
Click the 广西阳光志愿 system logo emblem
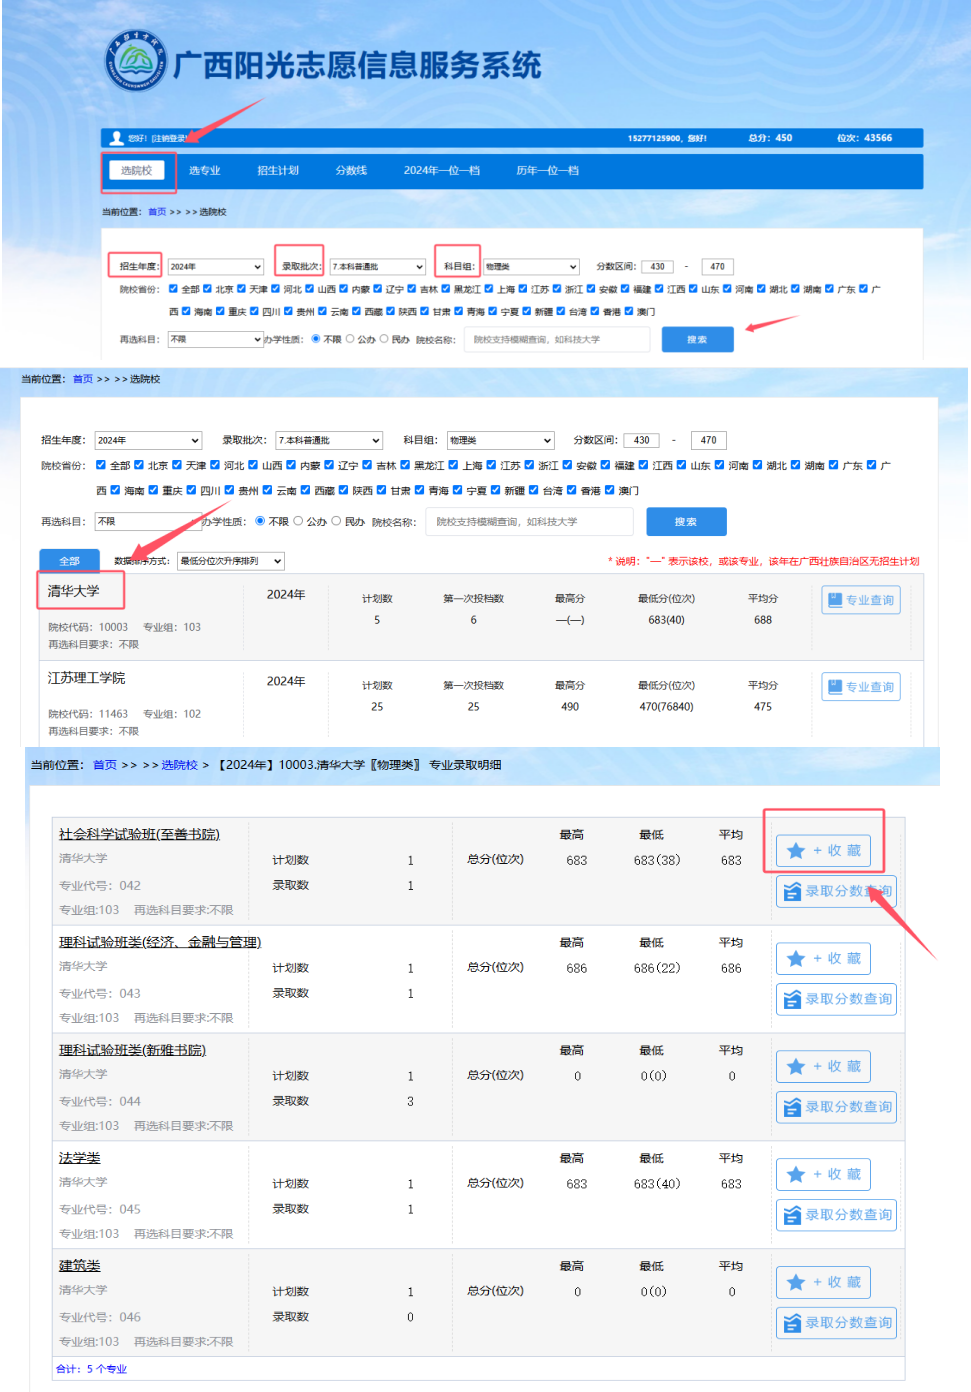click(x=136, y=61)
